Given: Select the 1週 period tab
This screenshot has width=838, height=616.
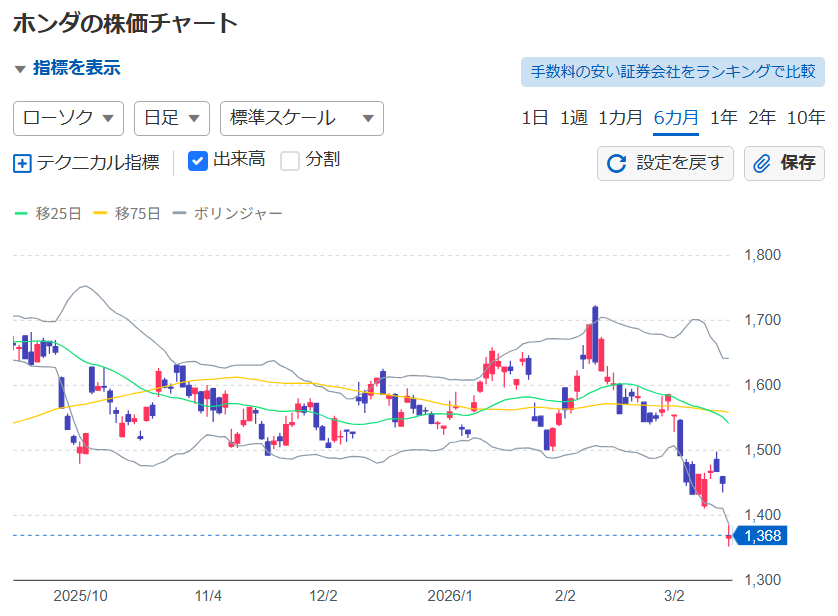Looking at the screenshot, I should (573, 117).
